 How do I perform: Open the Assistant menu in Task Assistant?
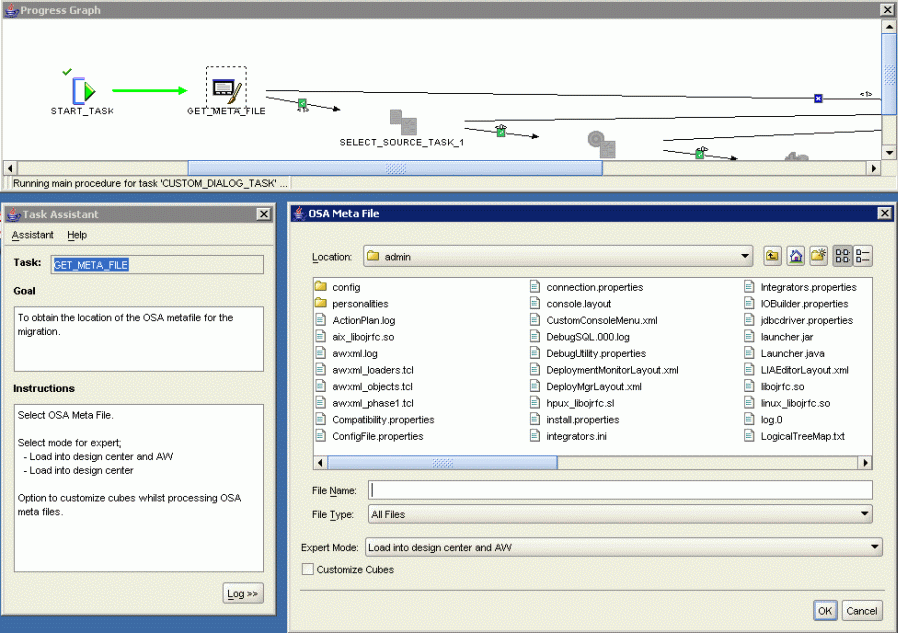[x=32, y=235]
